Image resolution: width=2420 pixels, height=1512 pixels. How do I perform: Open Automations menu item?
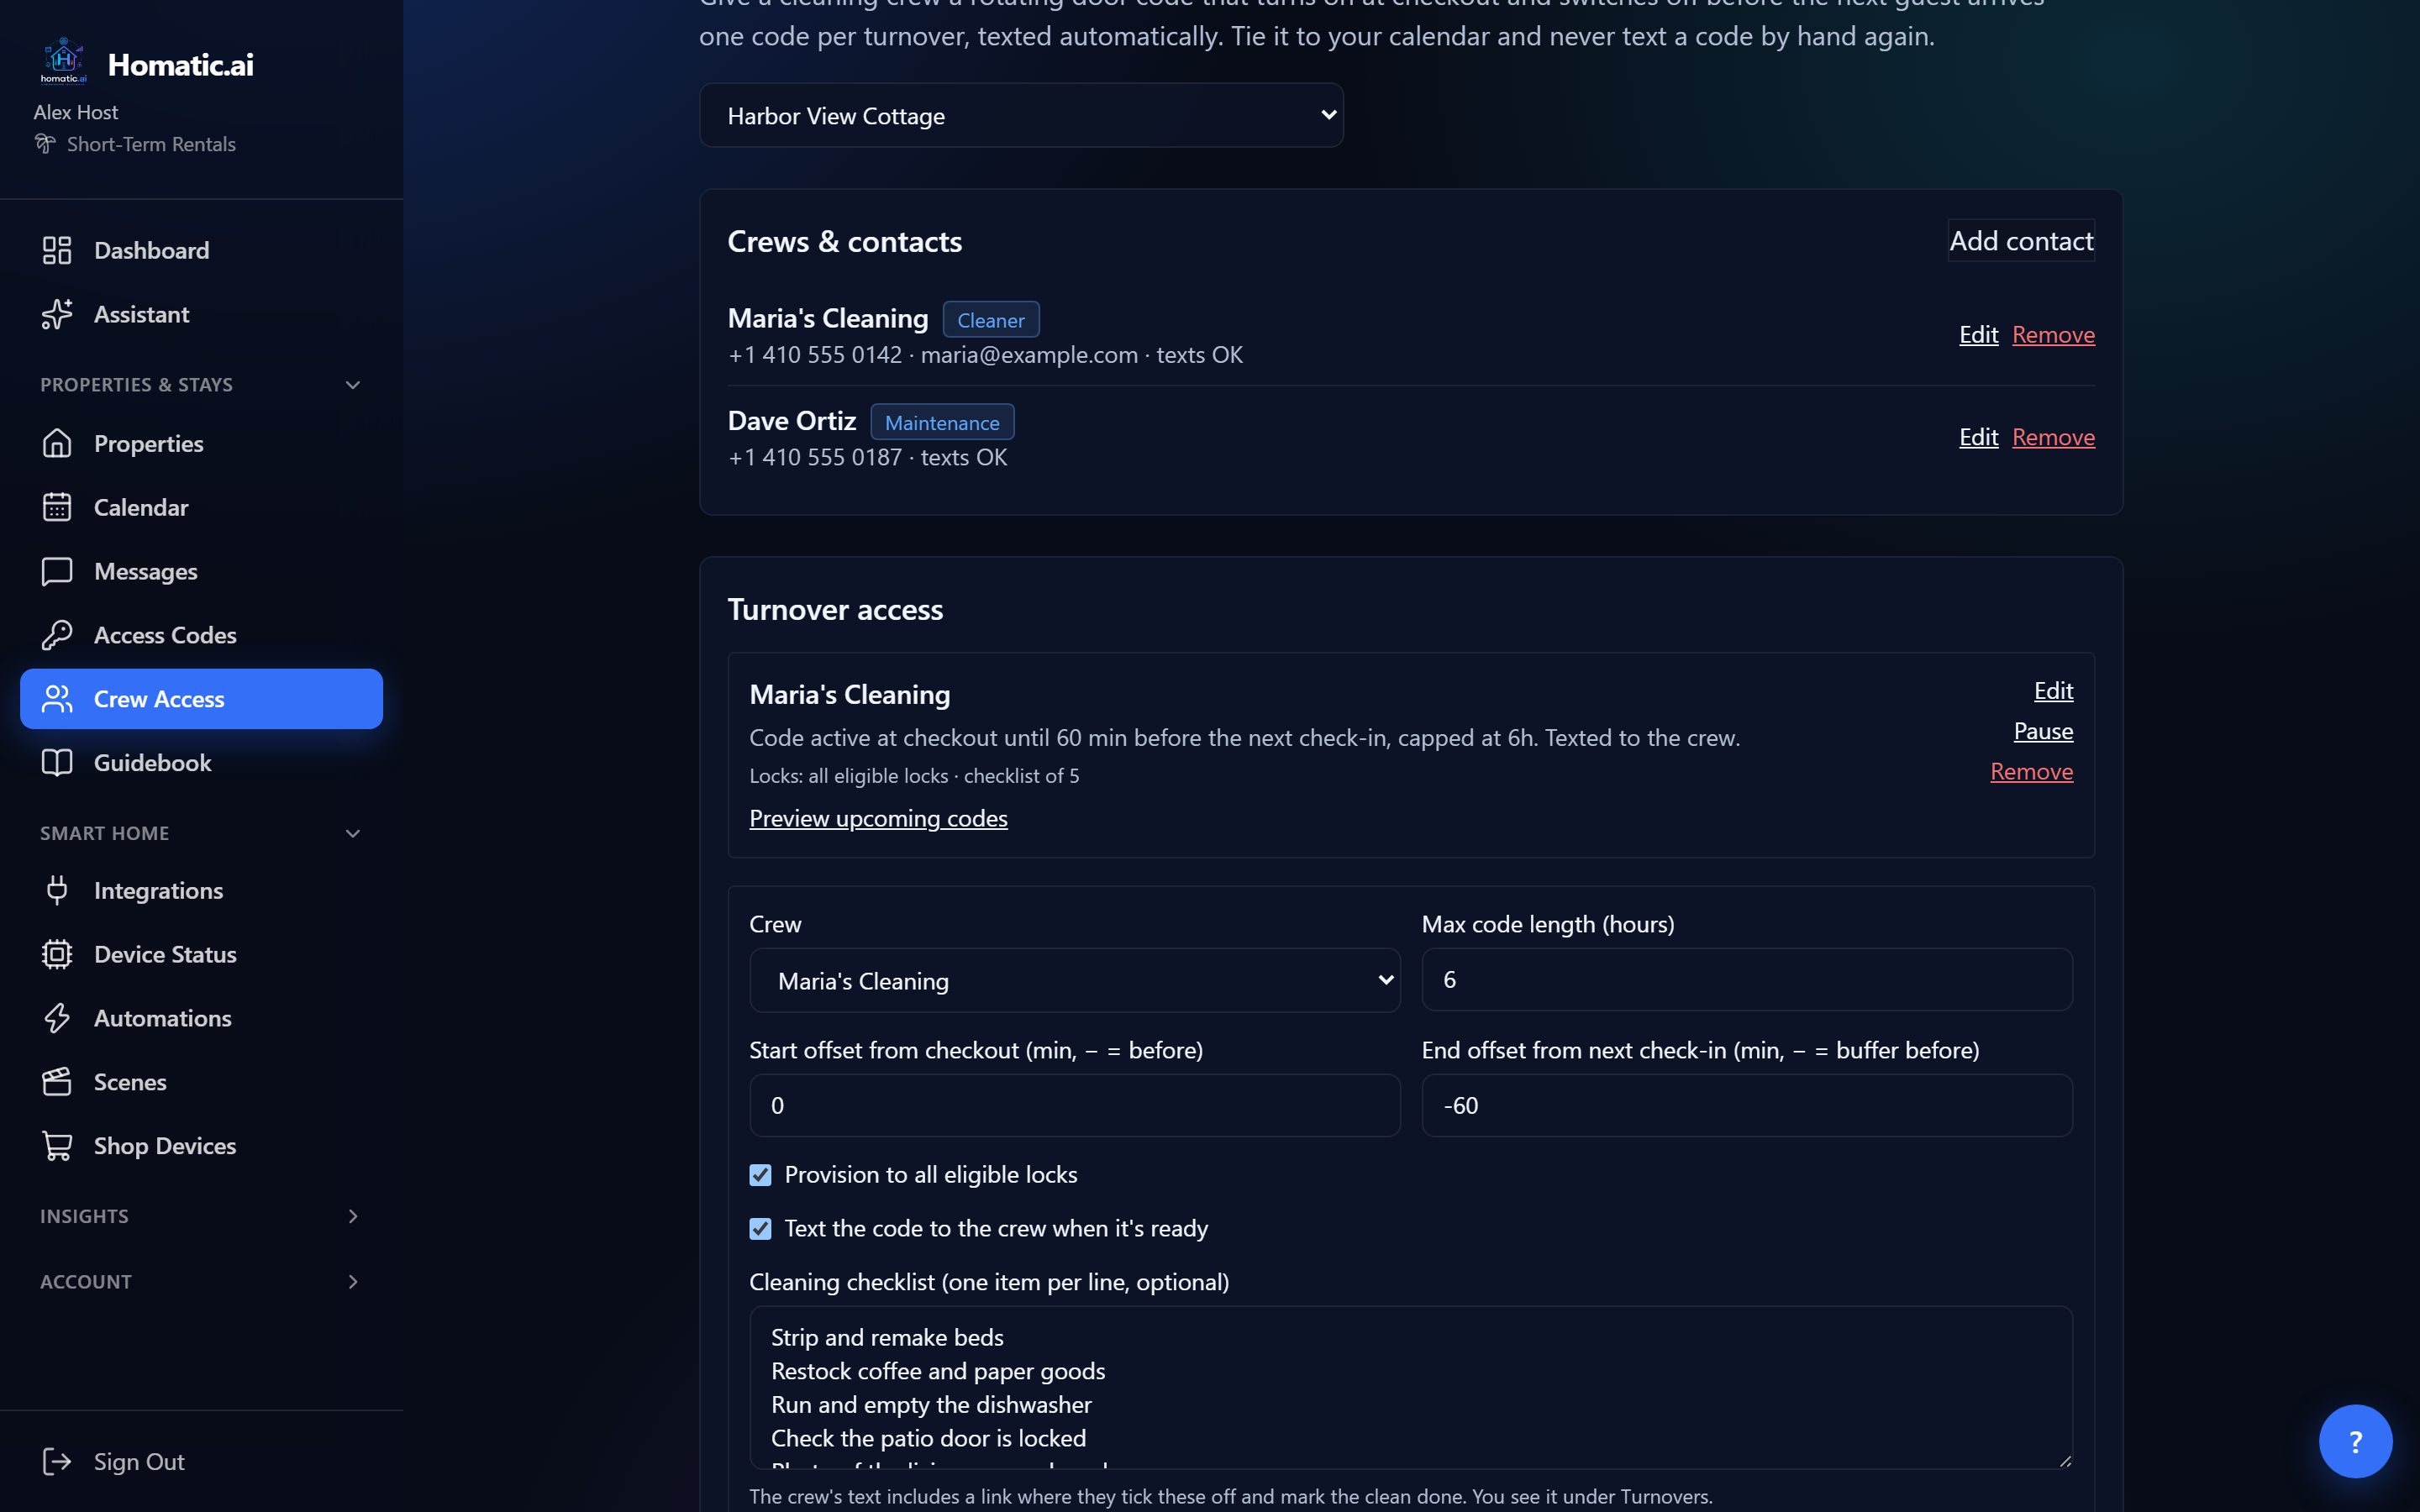tap(201, 1018)
